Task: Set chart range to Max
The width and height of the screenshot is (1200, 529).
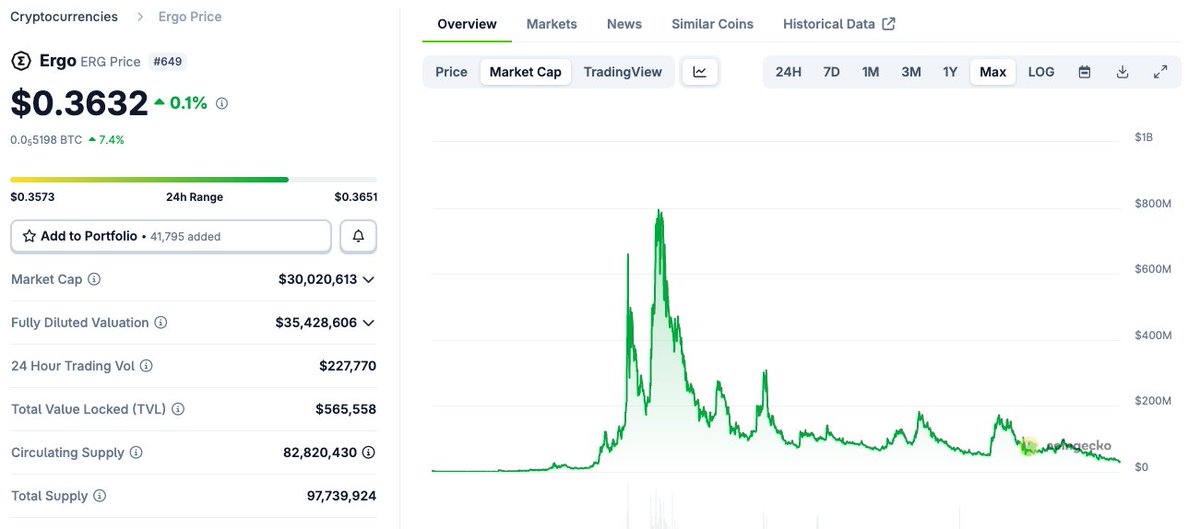Action: (x=993, y=72)
